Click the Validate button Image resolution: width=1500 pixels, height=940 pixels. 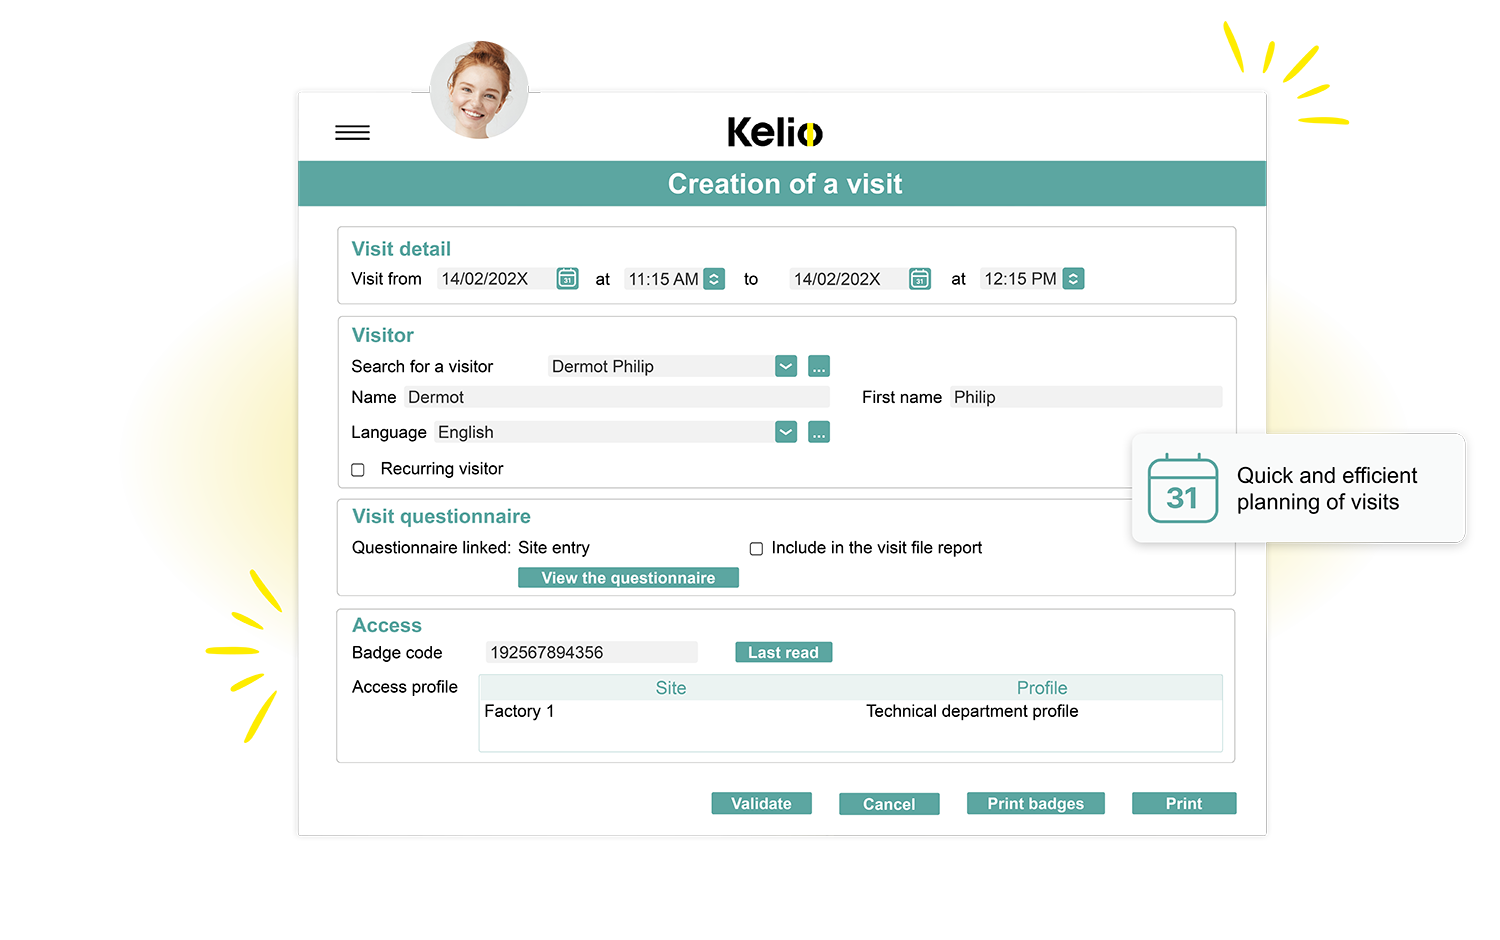point(761,803)
